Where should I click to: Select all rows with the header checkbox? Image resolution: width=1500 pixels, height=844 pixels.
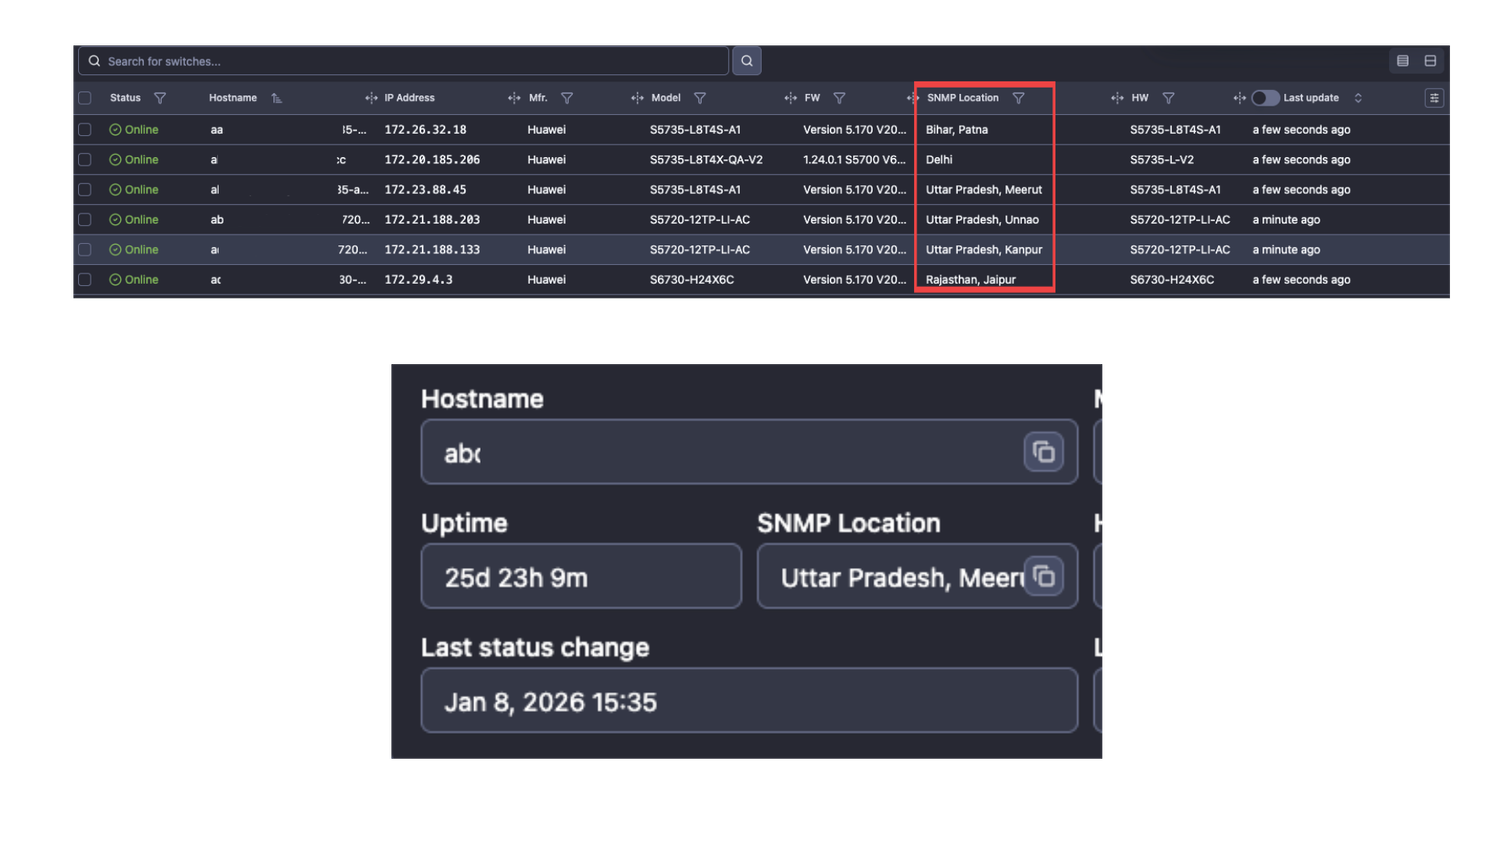coord(85,98)
